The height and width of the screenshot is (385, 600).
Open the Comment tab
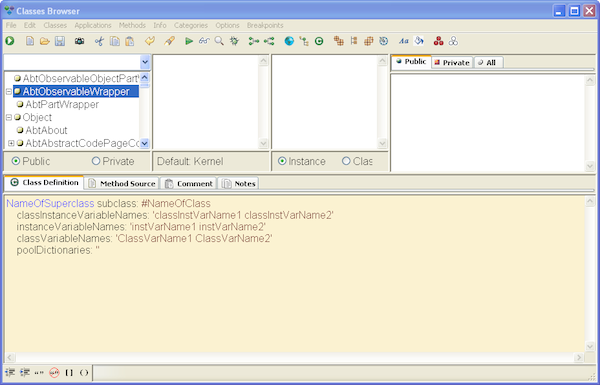point(189,183)
